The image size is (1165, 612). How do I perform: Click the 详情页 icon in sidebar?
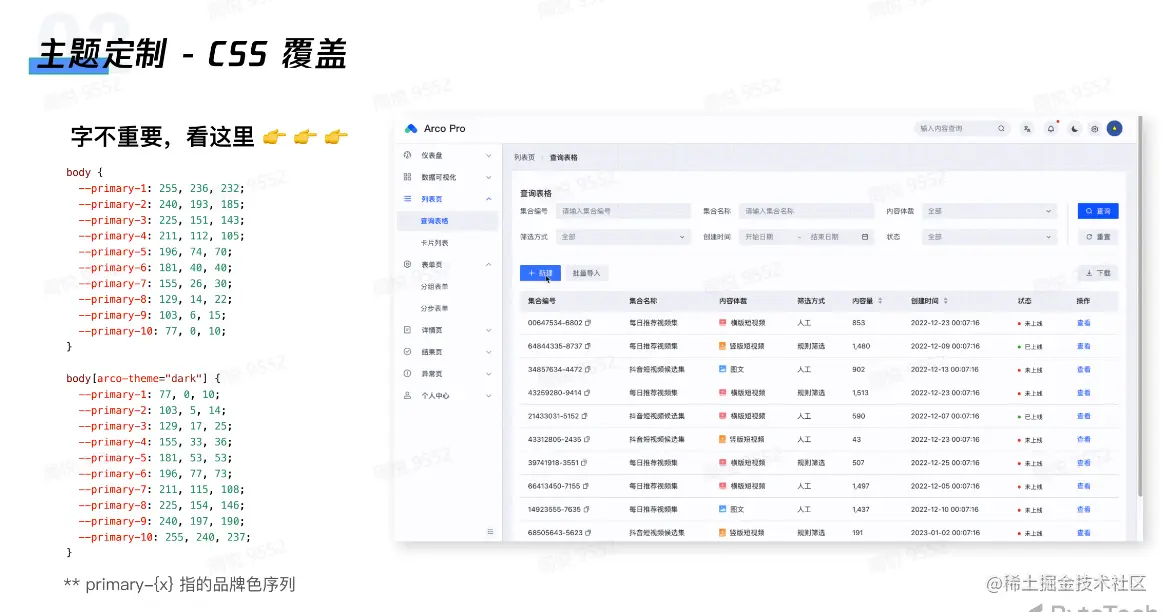[x=407, y=330]
